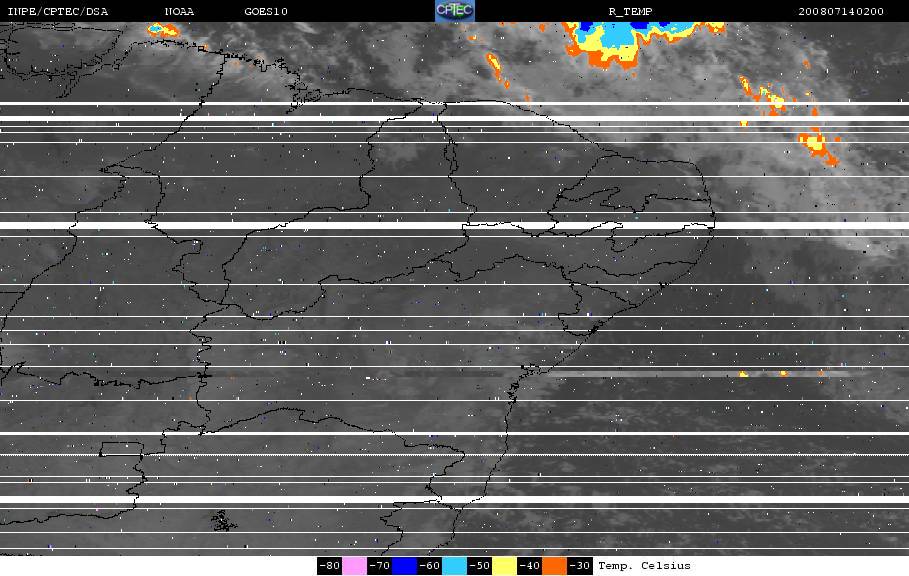Select the cyan -60 color swatch

pyautogui.click(x=454, y=566)
